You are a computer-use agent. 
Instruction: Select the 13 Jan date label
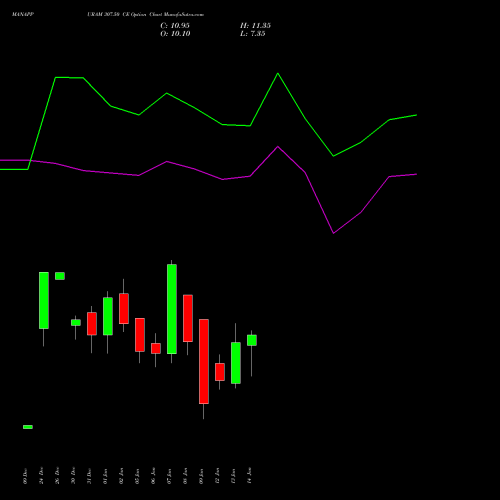click(234, 476)
